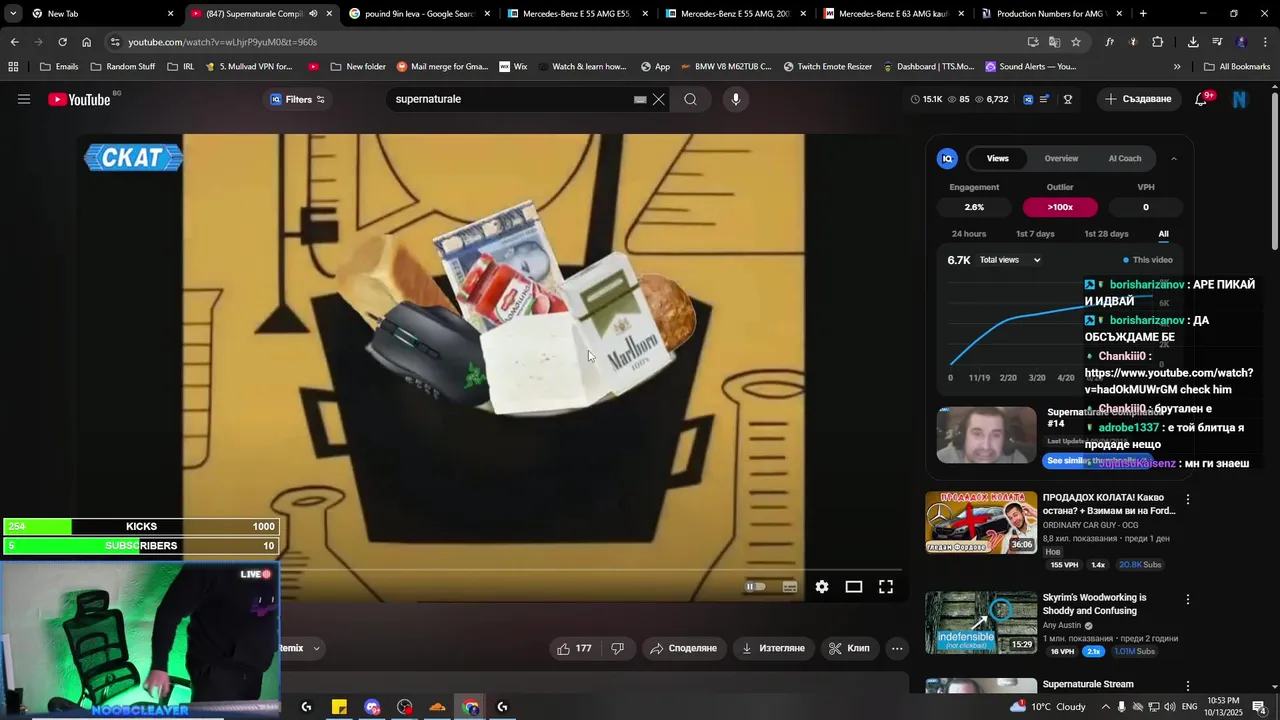Toggle autoplay switch in player
Screen dimensions: 1280x720
point(756,587)
